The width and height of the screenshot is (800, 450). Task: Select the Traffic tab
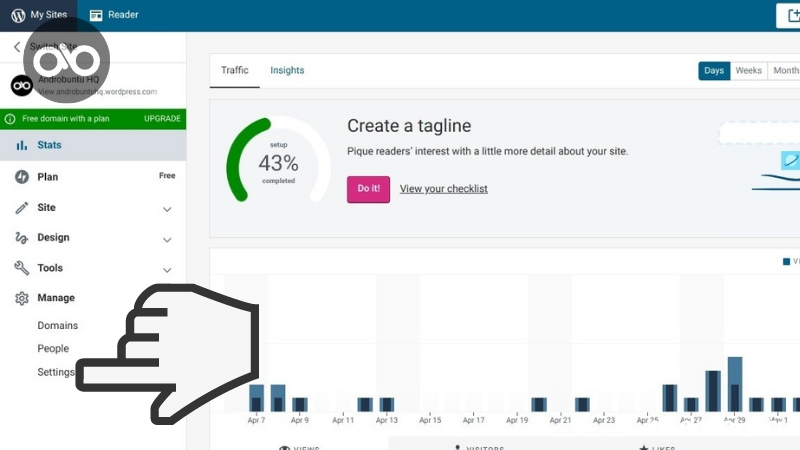[234, 71]
